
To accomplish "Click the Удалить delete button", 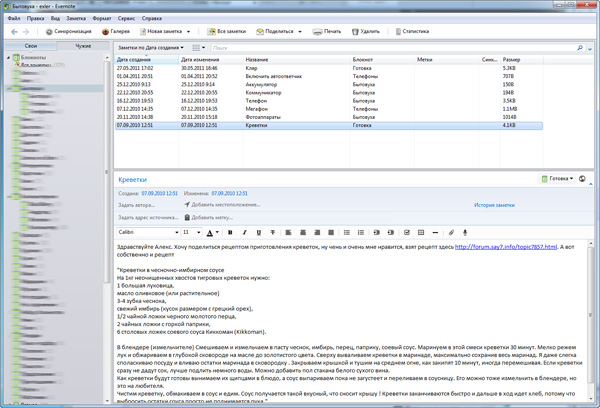I will (367, 32).
